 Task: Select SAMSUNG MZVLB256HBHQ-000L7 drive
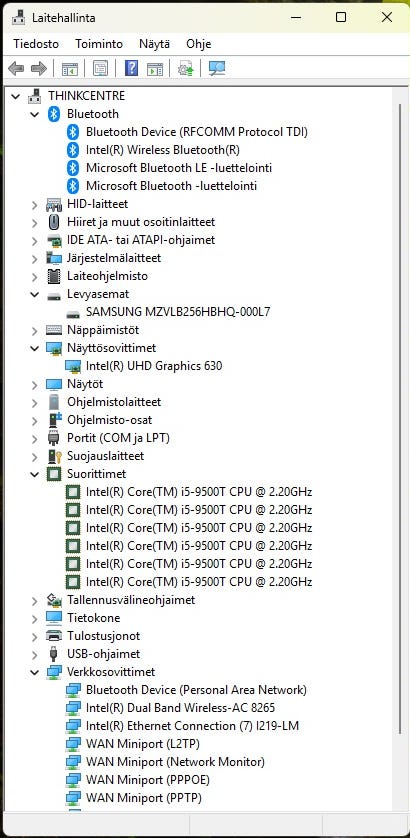(x=178, y=312)
